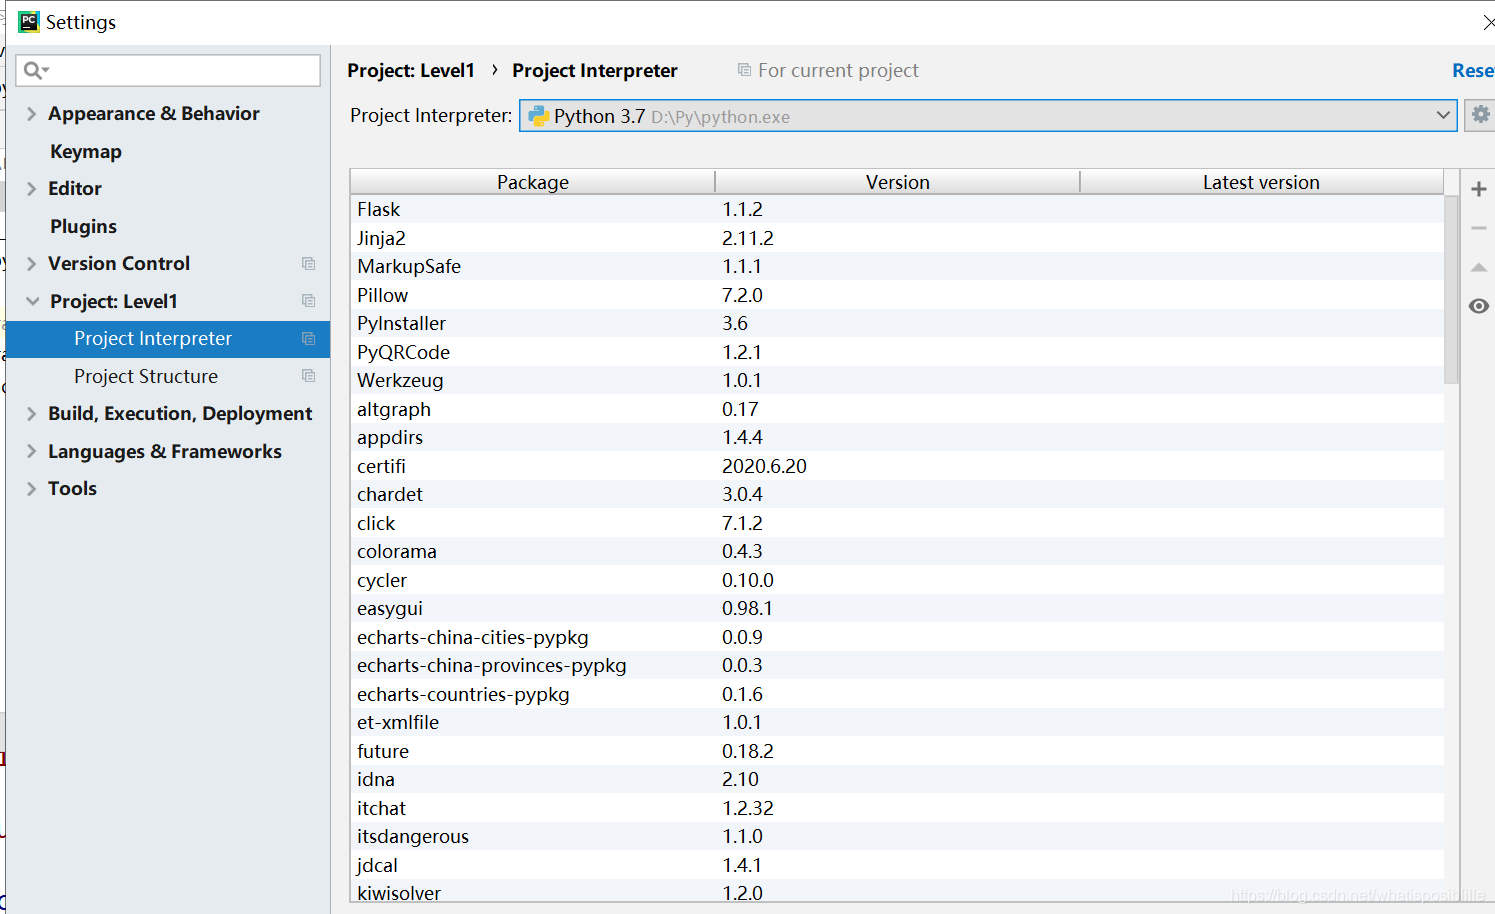1495x914 pixels.
Task: Select the Werkzeug package row
Action: tap(897, 380)
